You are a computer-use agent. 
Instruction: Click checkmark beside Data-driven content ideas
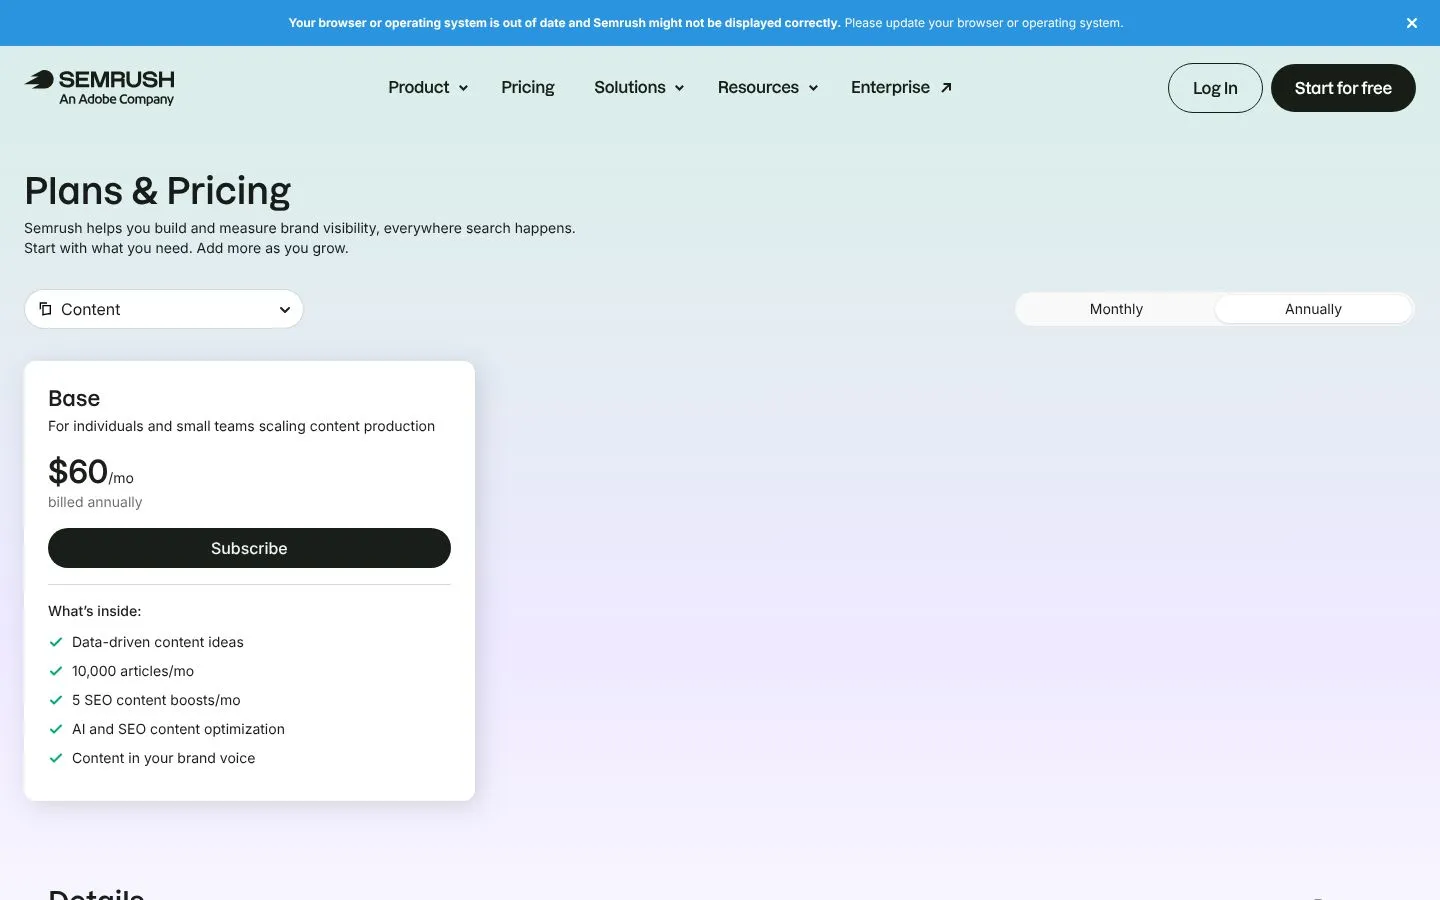(56, 642)
